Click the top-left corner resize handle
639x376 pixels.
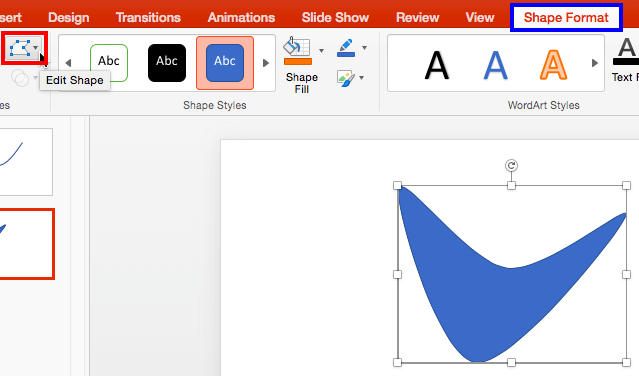click(x=397, y=186)
